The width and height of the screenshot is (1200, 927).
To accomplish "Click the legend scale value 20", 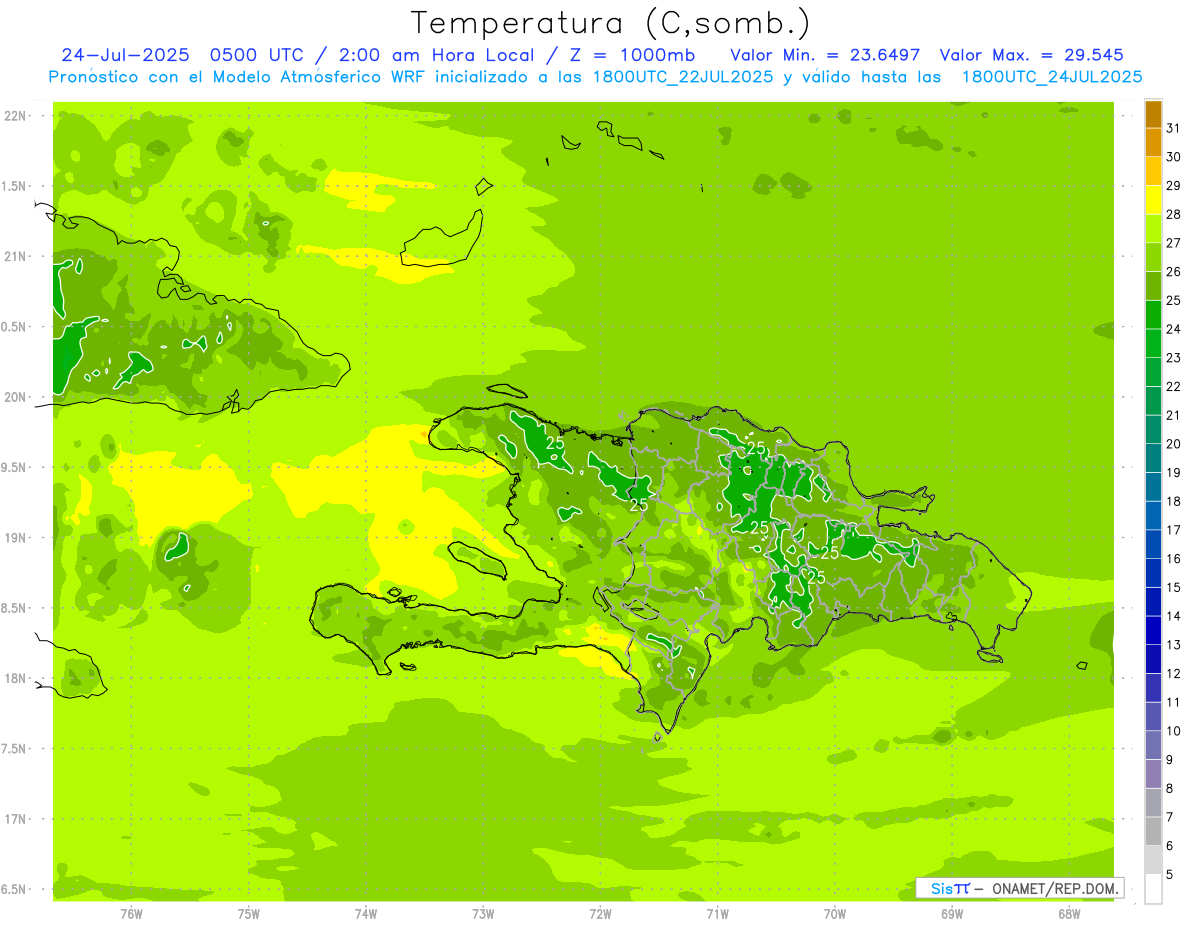I will (1173, 444).
